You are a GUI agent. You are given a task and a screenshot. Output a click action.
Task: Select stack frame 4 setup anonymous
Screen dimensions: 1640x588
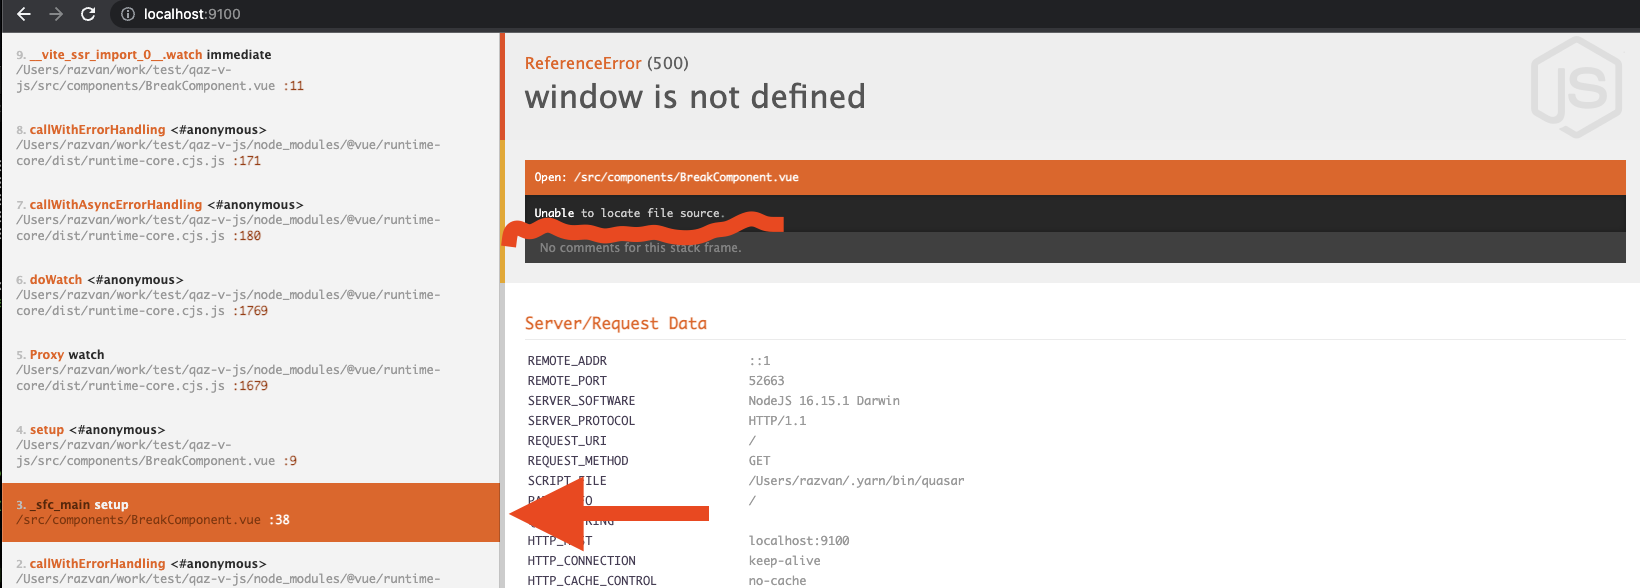click(x=250, y=445)
